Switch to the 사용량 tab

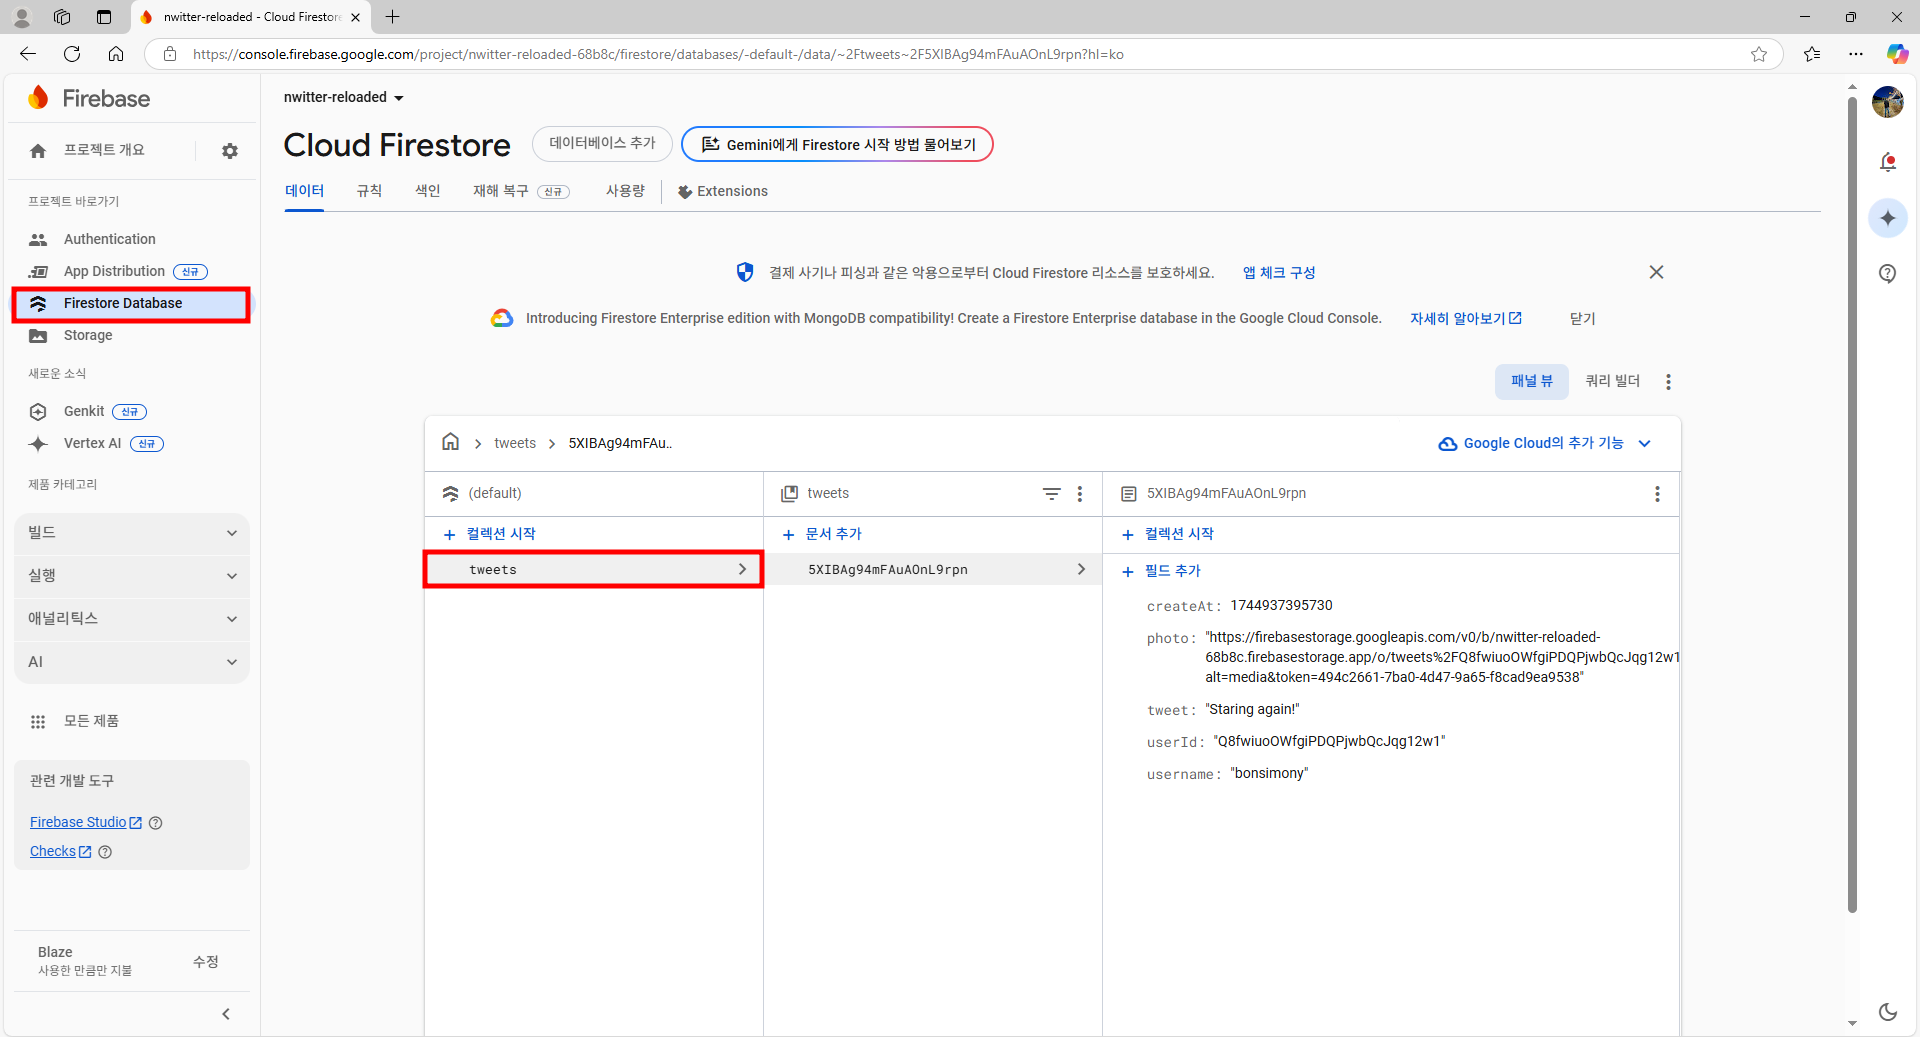click(x=625, y=191)
